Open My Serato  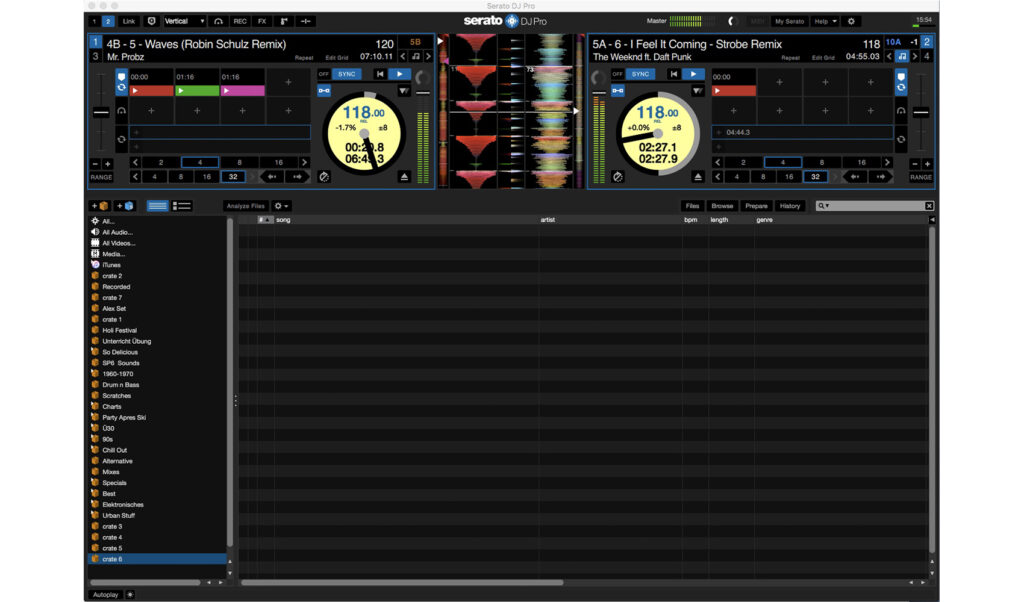click(790, 22)
